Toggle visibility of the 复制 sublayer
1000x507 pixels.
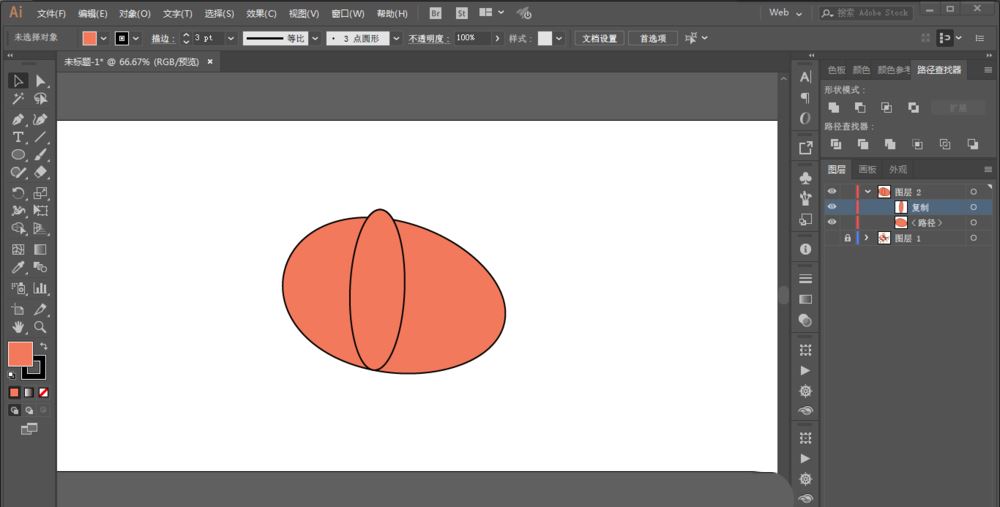tap(832, 207)
